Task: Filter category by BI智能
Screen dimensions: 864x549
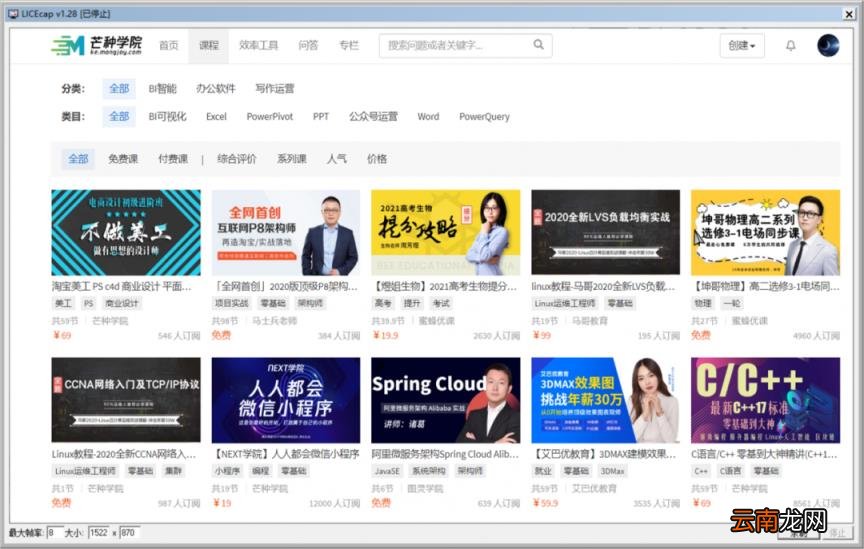Action: 163,88
